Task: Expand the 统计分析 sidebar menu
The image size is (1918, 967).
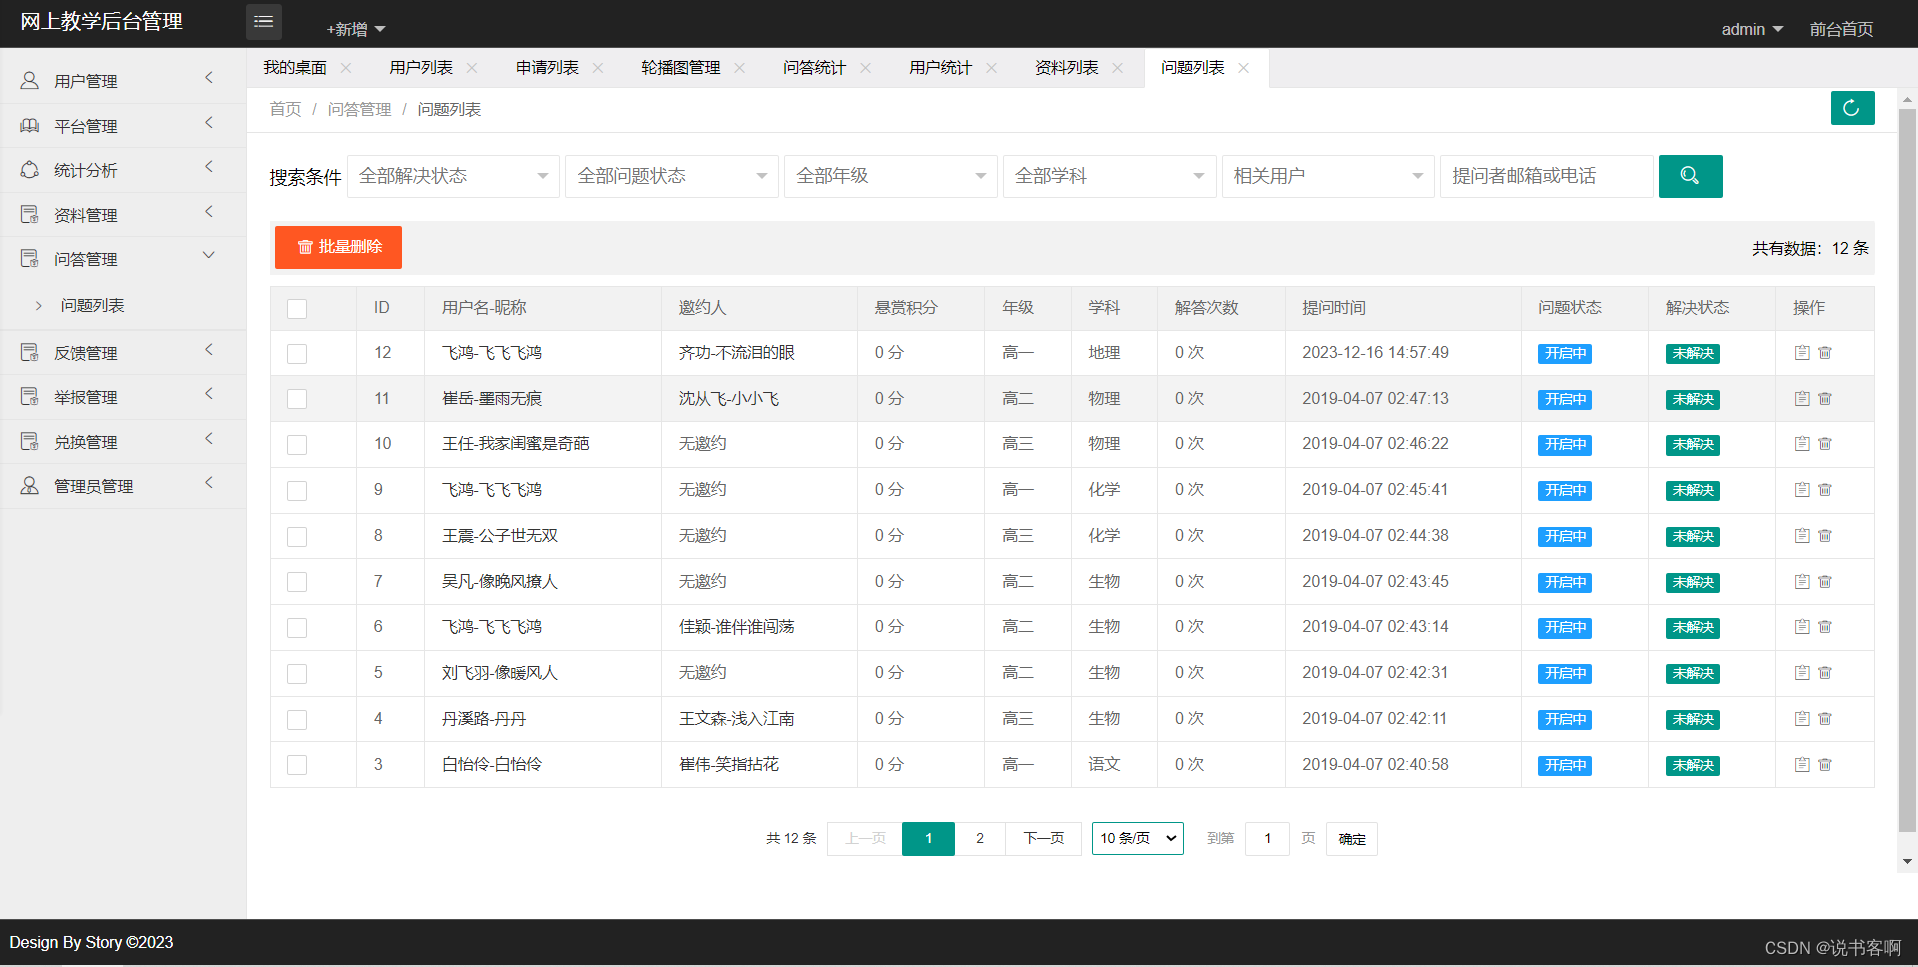Action: [x=123, y=170]
